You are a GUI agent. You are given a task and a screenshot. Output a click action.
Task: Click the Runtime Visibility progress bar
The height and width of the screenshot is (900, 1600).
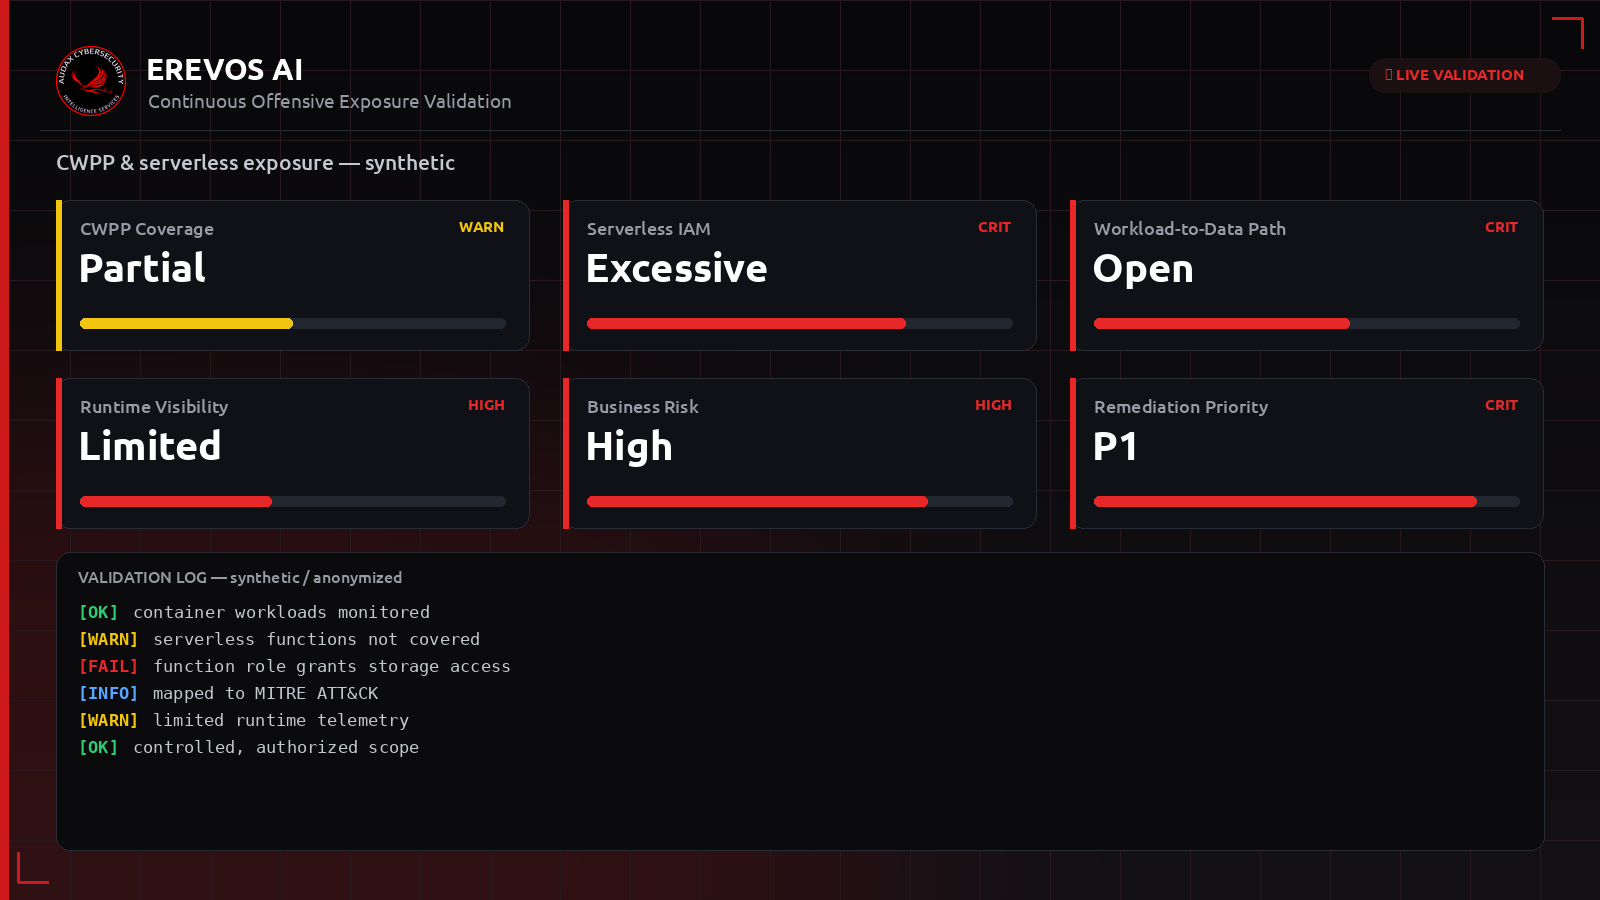coord(293,502)
